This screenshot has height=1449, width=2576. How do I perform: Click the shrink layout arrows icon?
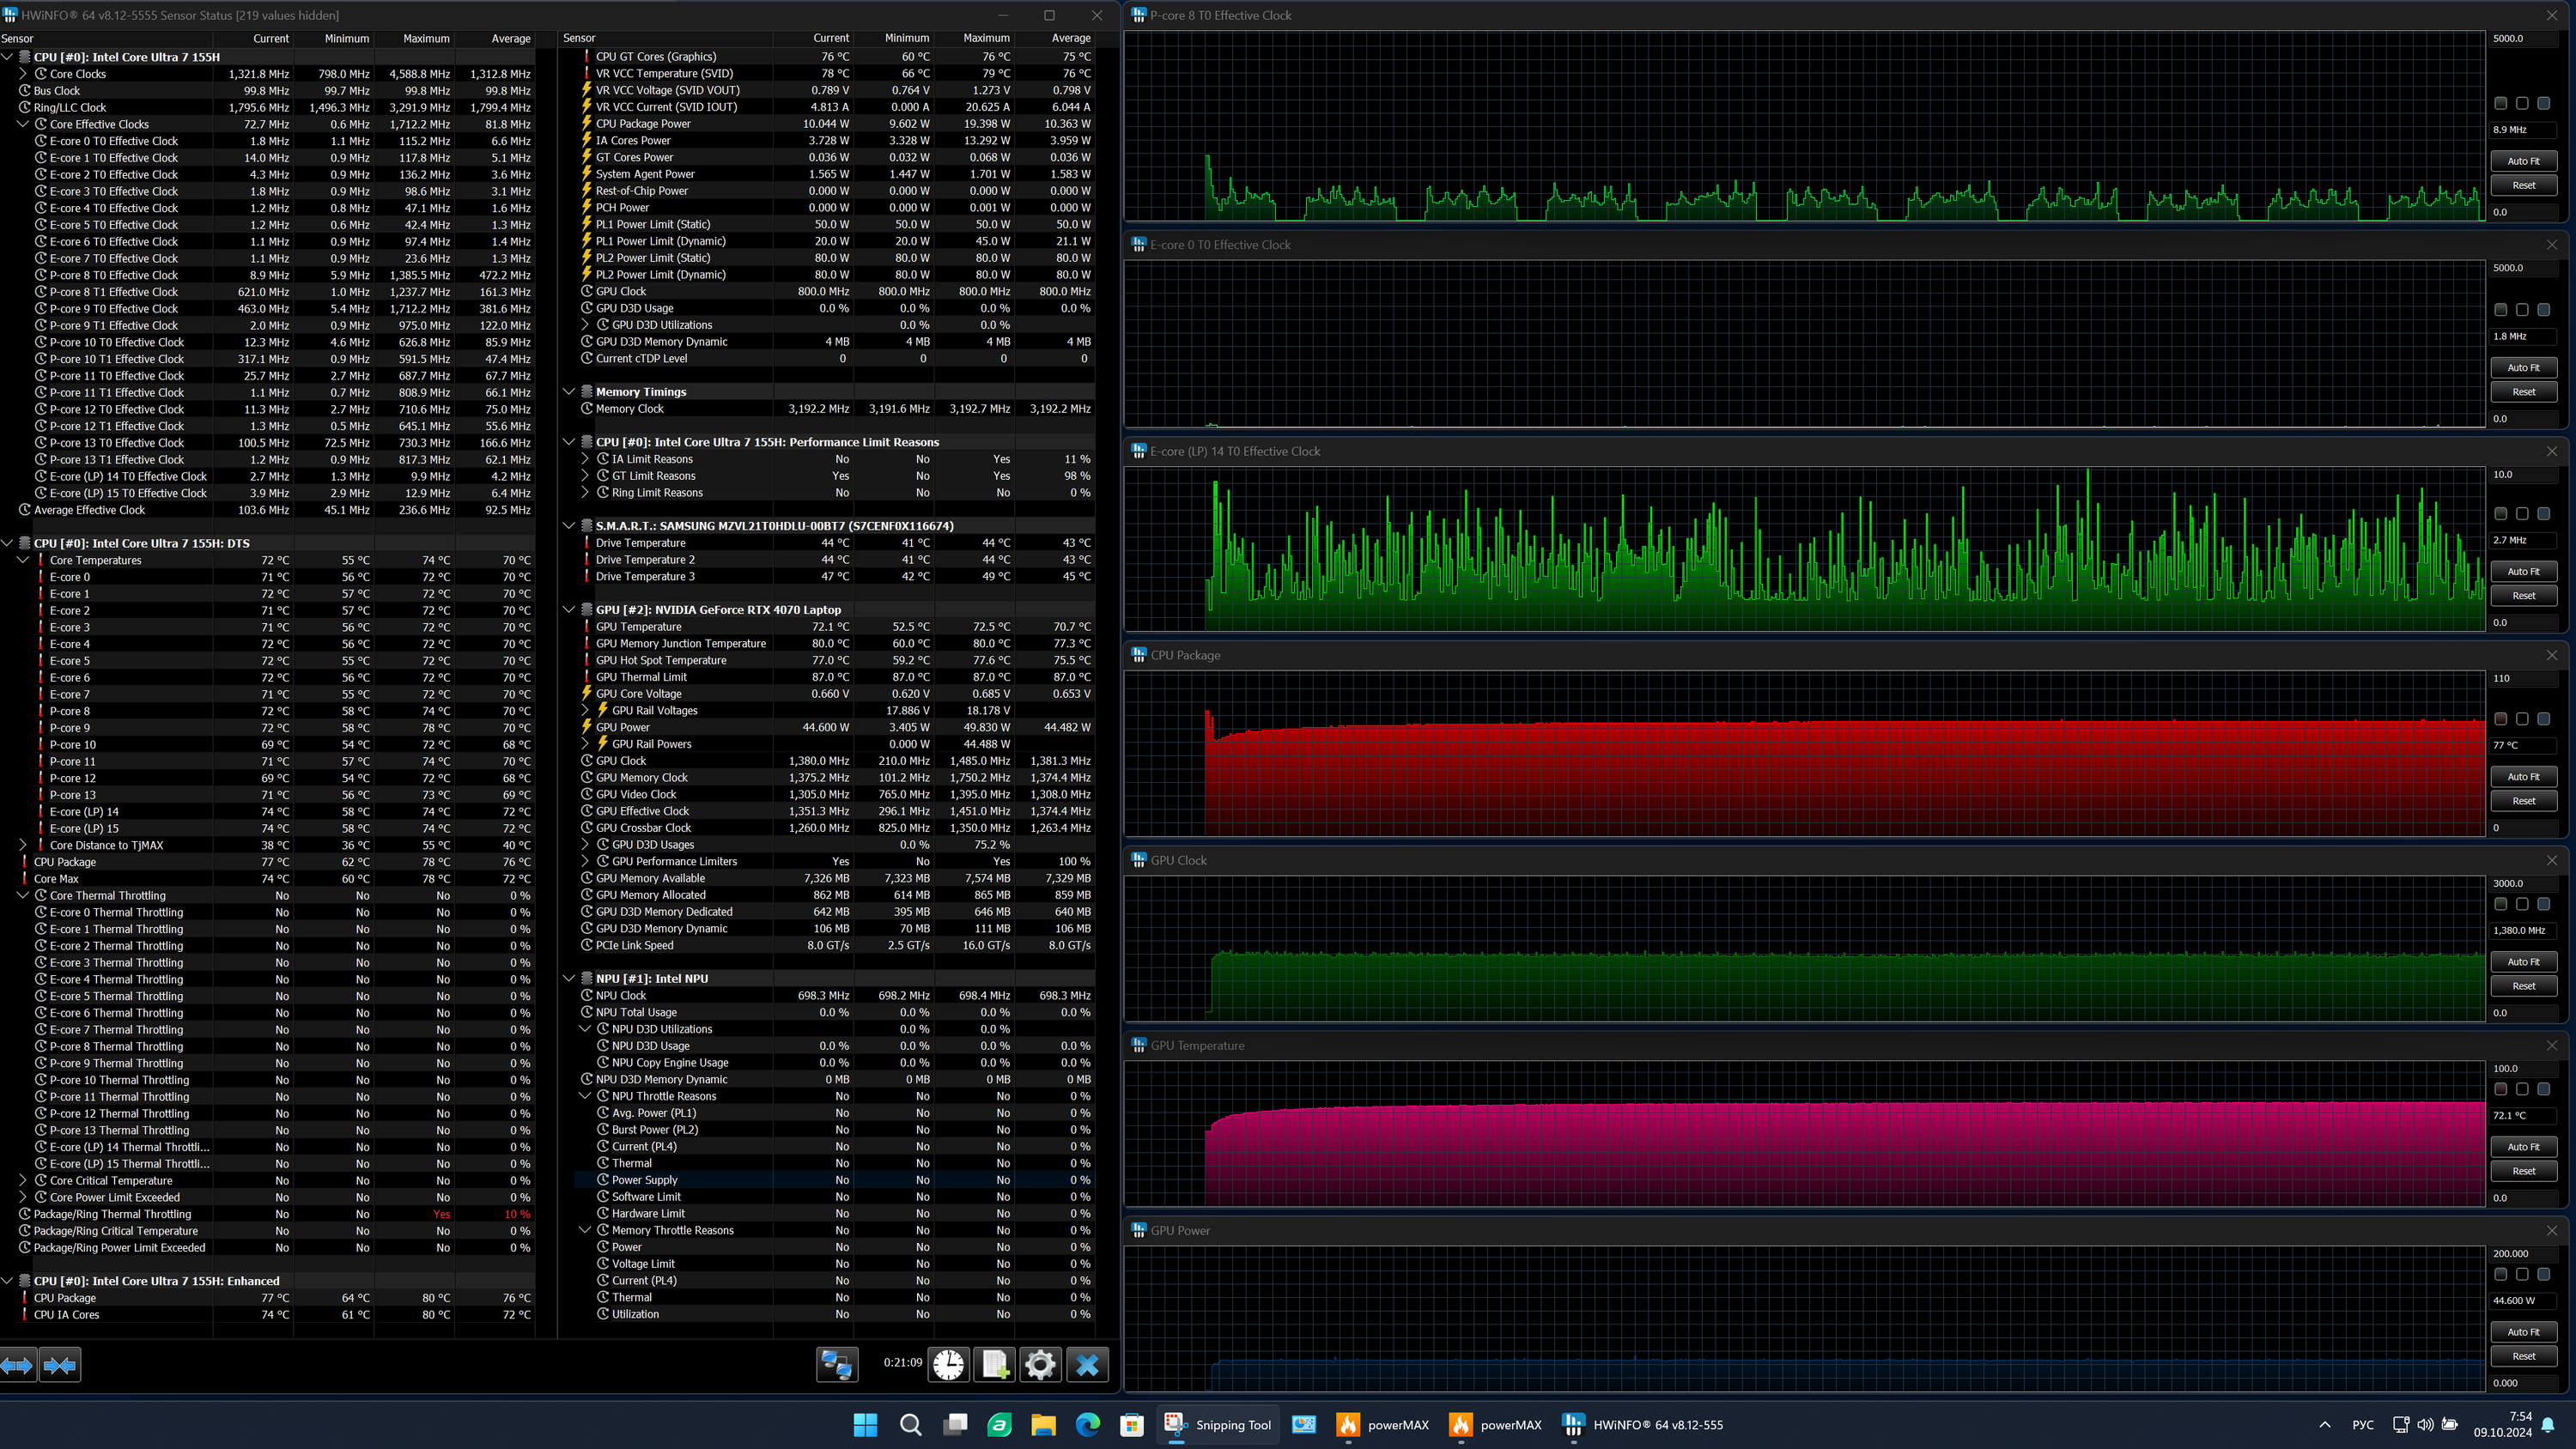pos(60,1364)
